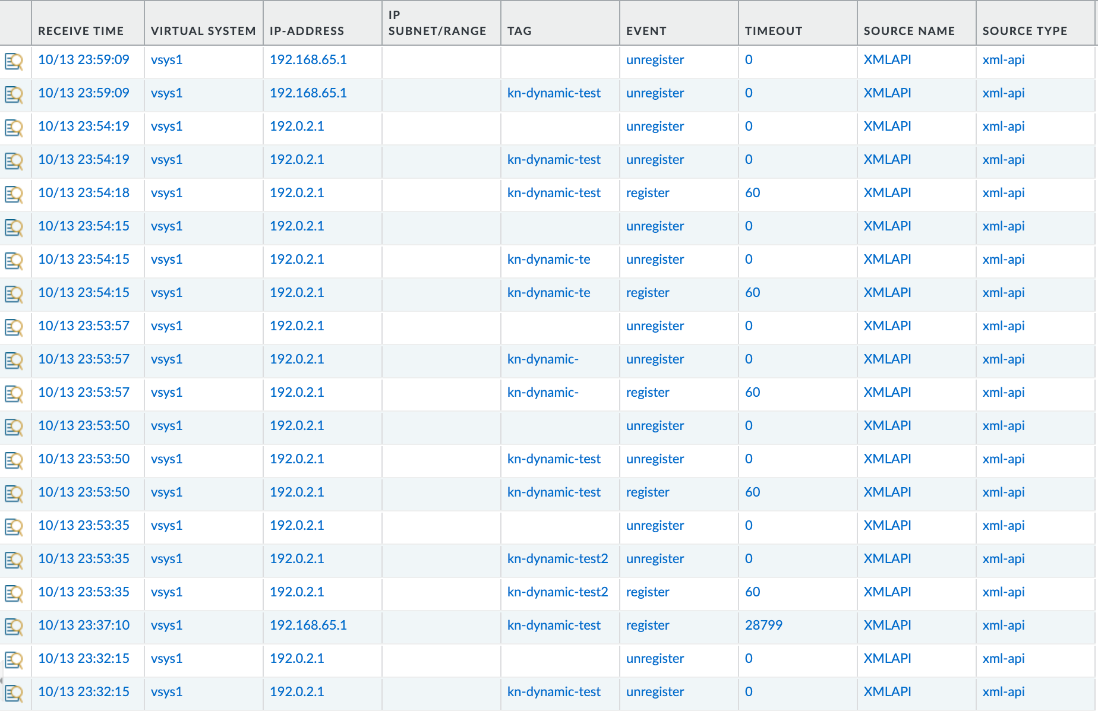The height and width of the screenshot is (714, 1098).
Task: Click timeout 60 in the 23:54:18 row
Action: pos(752,192)
